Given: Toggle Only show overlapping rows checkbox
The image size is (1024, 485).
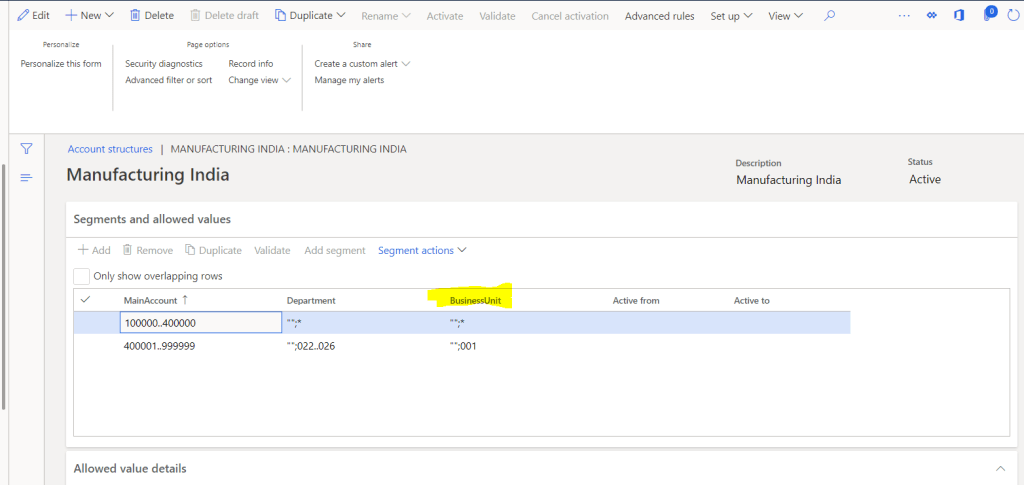Looking at the screenshot, I should [82, 276].
